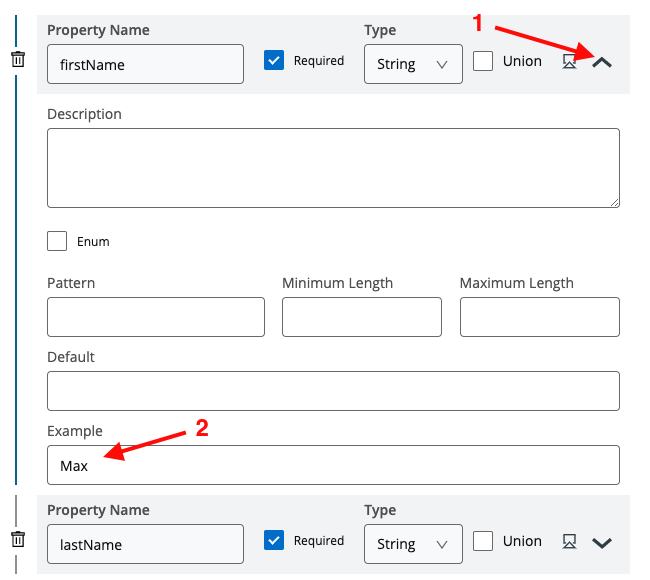Select the Minimum Length input
Viewport: 650px width, 580px height.
[361, 317]
